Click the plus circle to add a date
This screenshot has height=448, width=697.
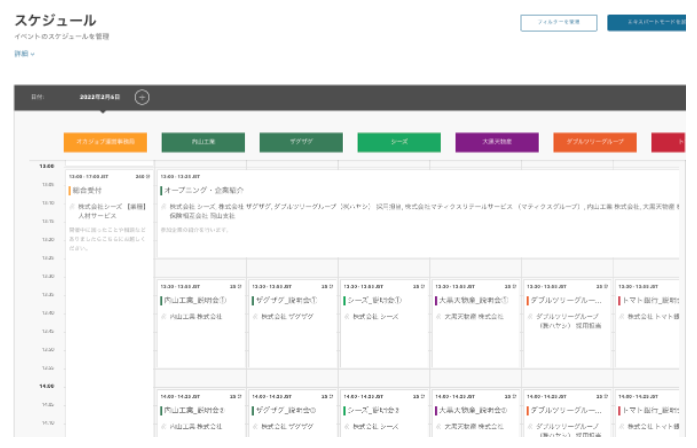142,97
